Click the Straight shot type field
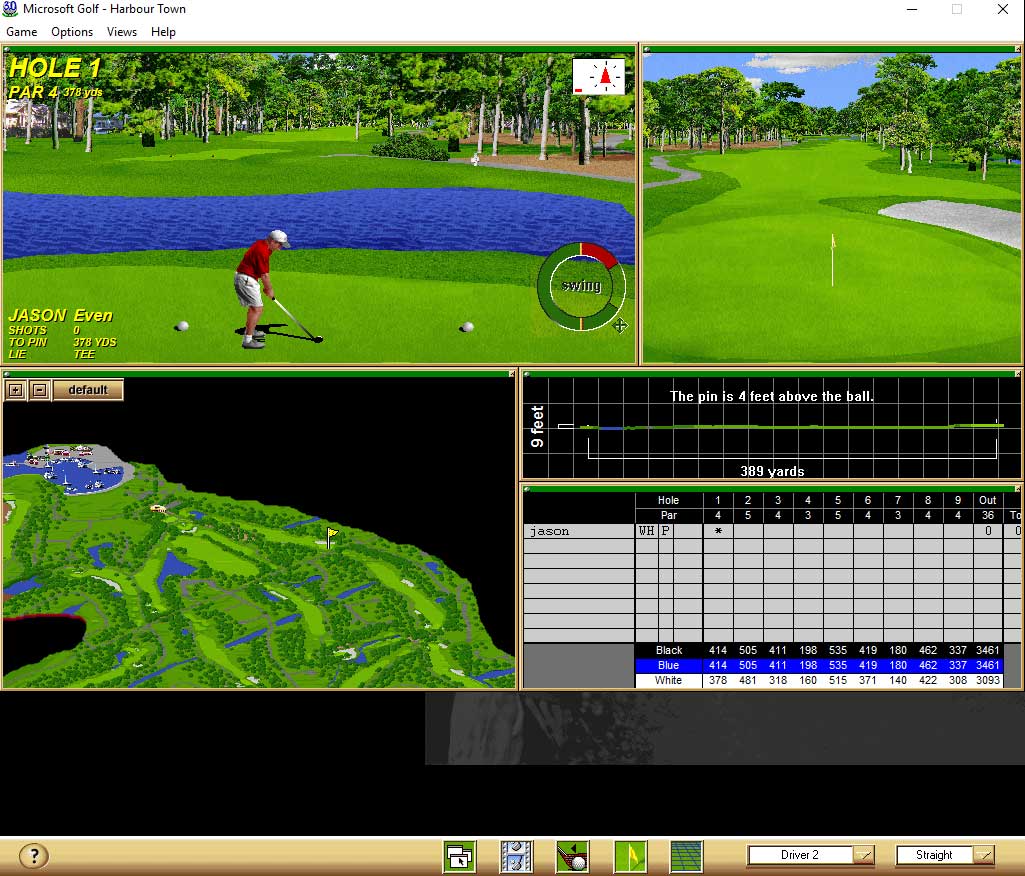The image size is (1025, 876). (x=934, y=855)
